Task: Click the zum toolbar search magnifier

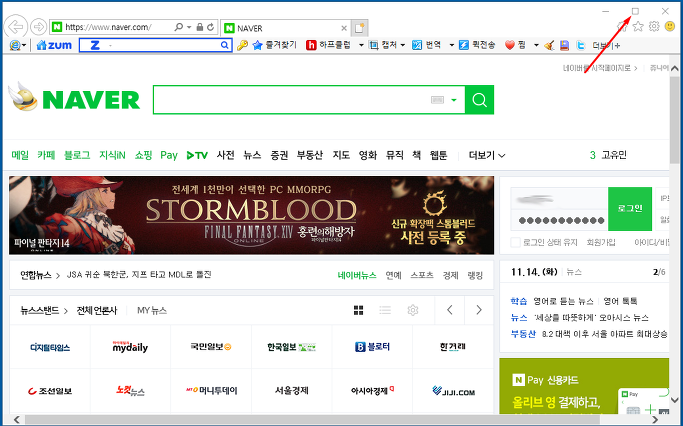Action: coord(224,45)
